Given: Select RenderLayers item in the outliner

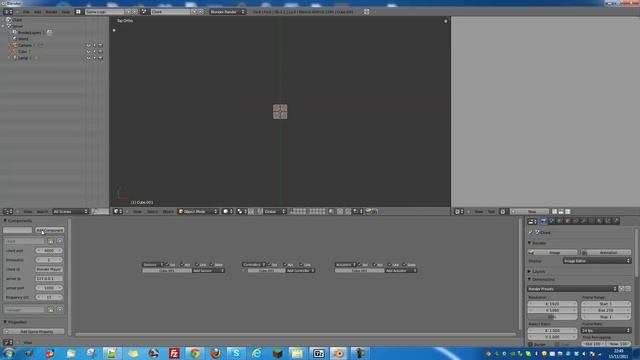Looking at the screenshot, I should pyautogui.click(x=29, y=33).
